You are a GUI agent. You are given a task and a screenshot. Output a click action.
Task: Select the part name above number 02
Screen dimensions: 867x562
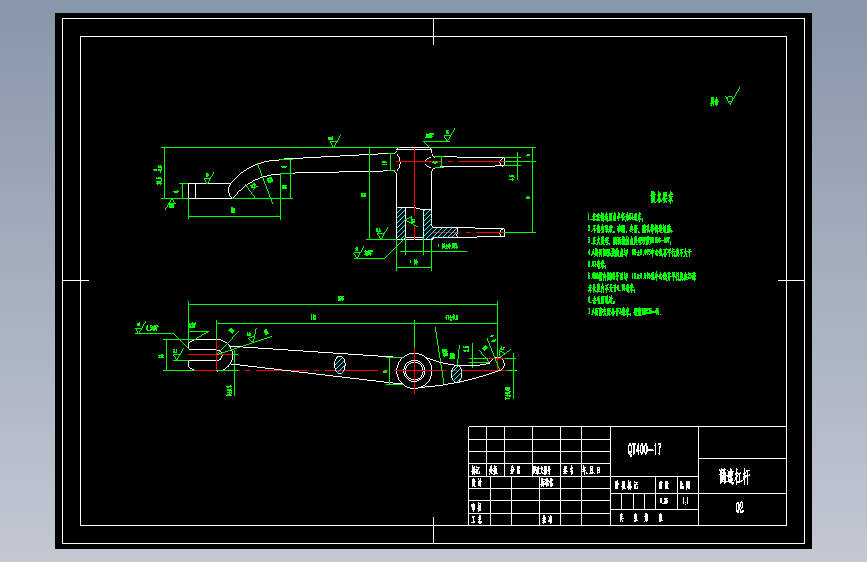coord(734,476)
